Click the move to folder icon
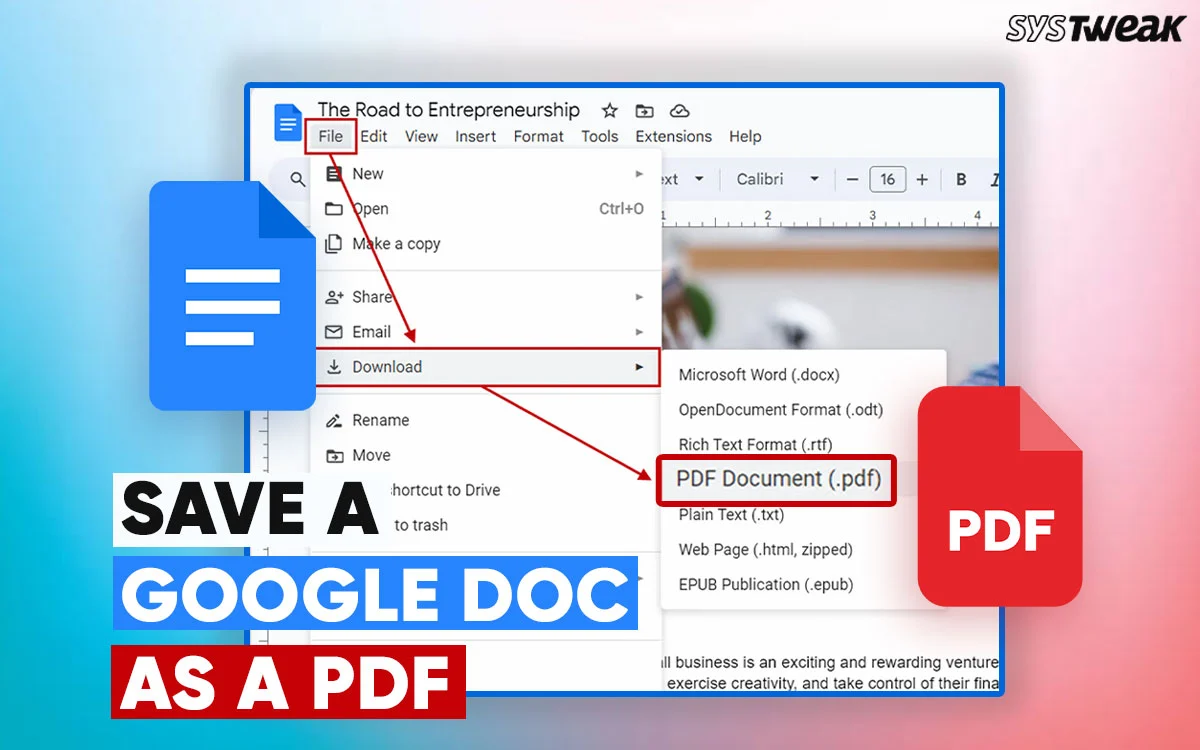Viewport: 1200px width, 750px height. (644, 111)
